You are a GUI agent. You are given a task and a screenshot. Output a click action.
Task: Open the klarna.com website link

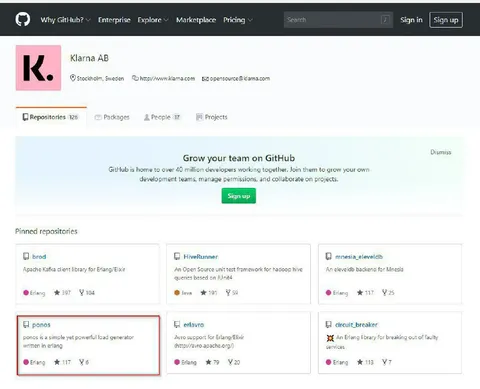167,78
